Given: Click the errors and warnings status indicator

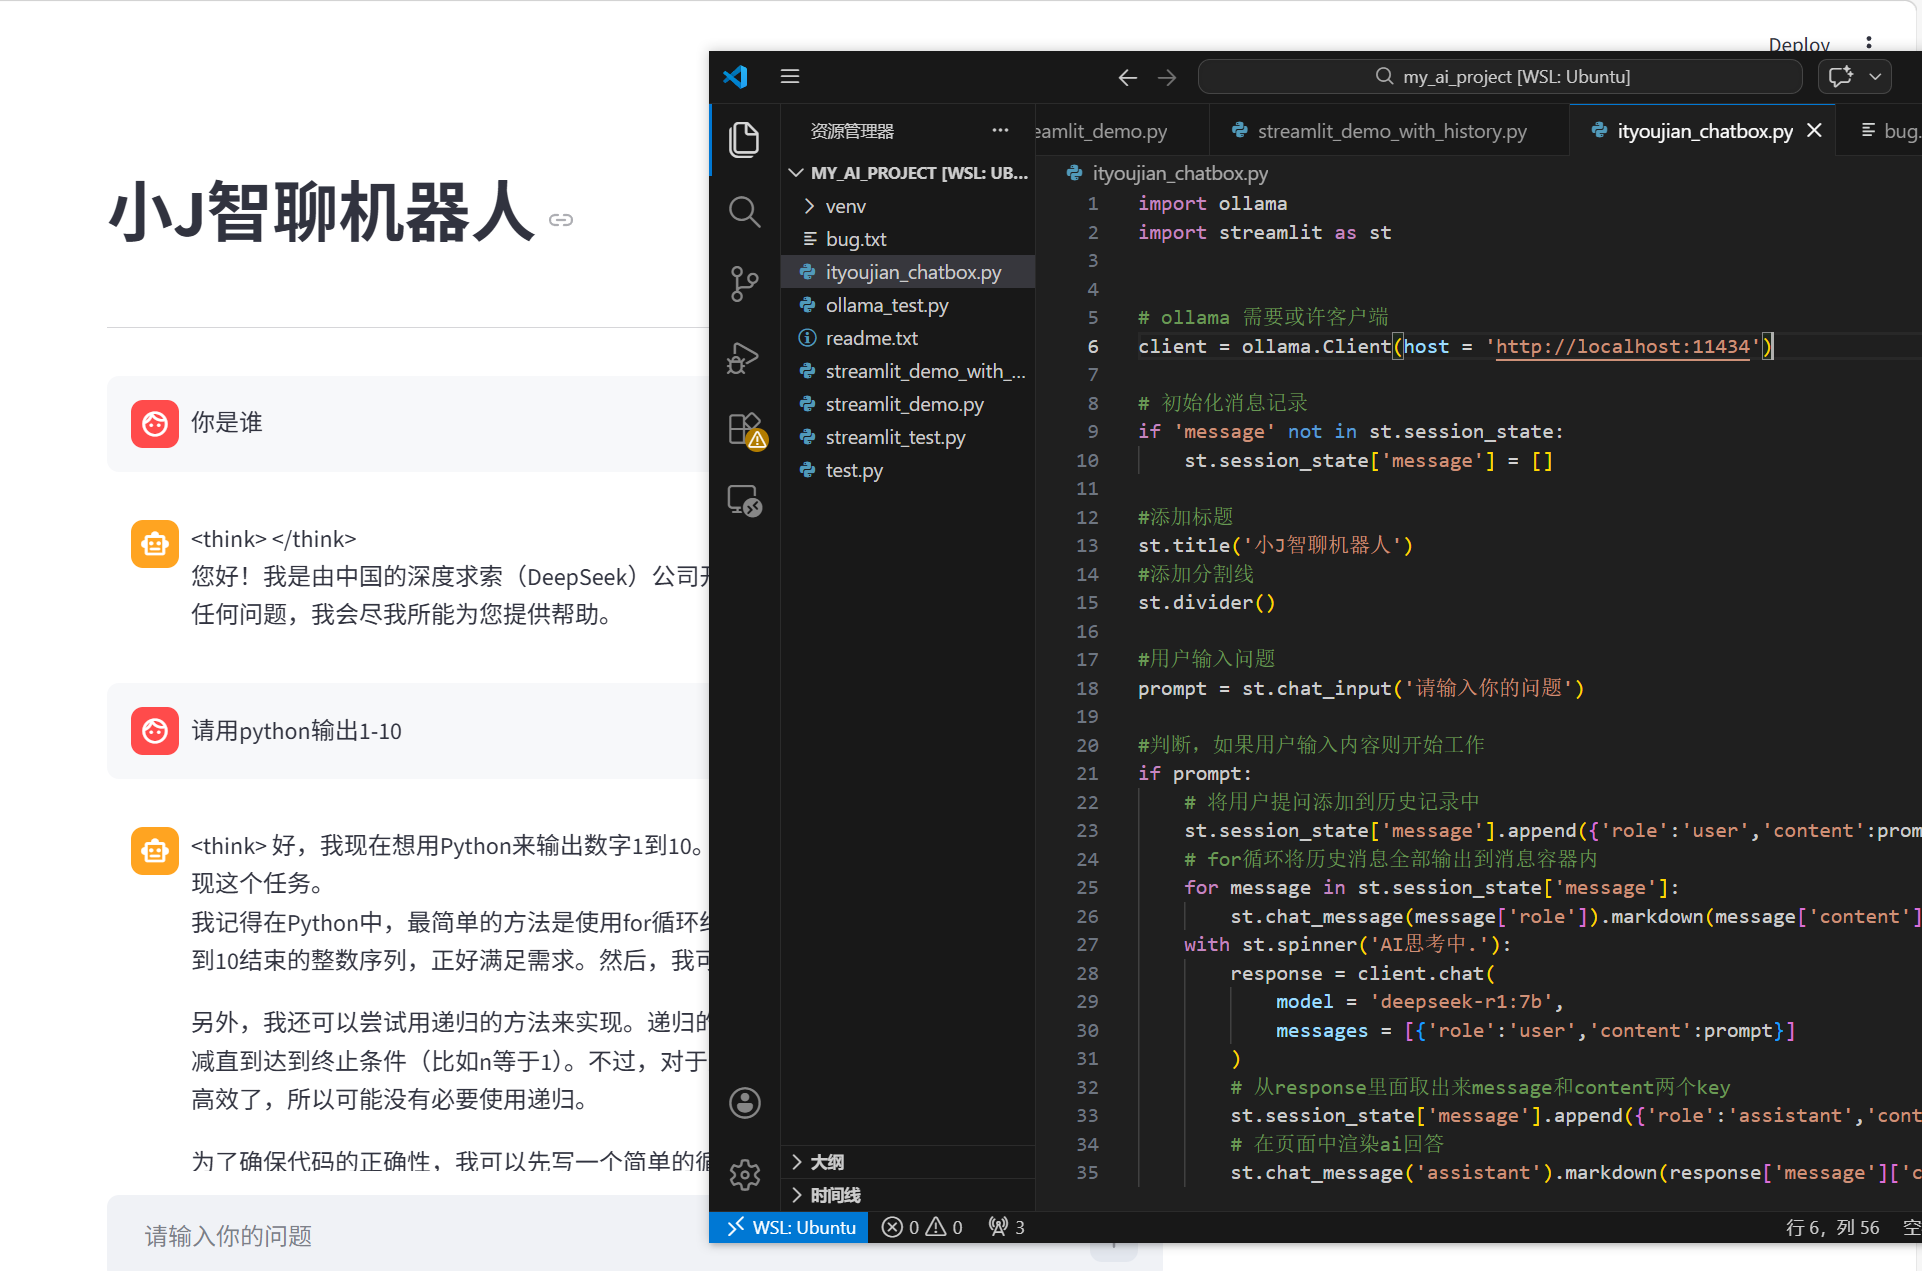Looking at the screenshot, I should 922,1227.
